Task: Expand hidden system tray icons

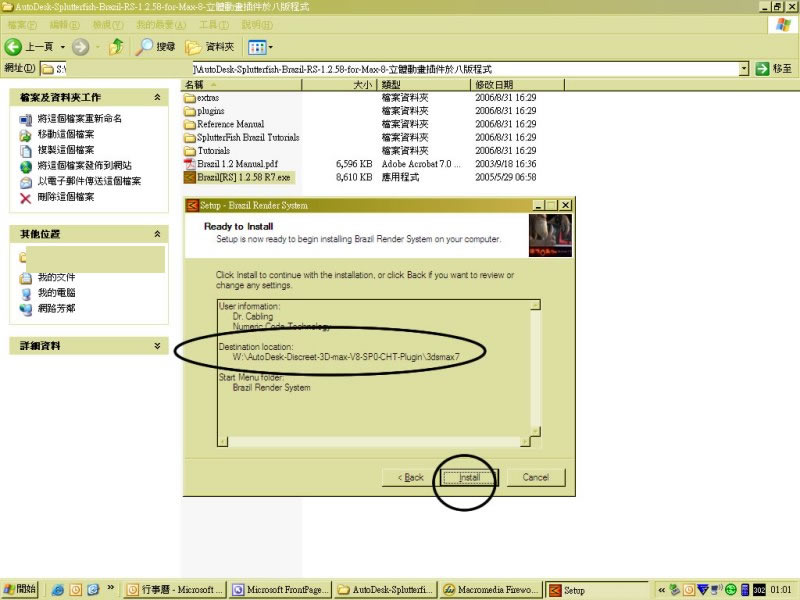Action: tap(662, 590)
